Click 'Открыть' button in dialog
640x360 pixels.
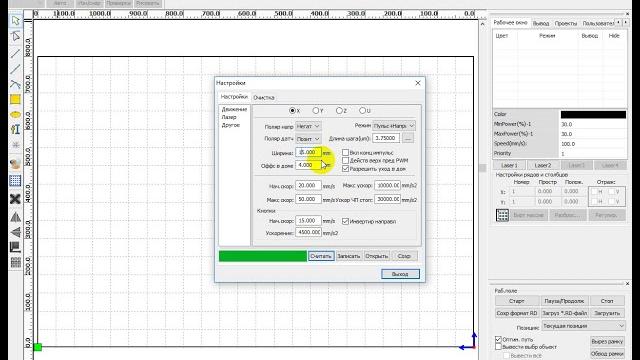click(x=376, y=256)
